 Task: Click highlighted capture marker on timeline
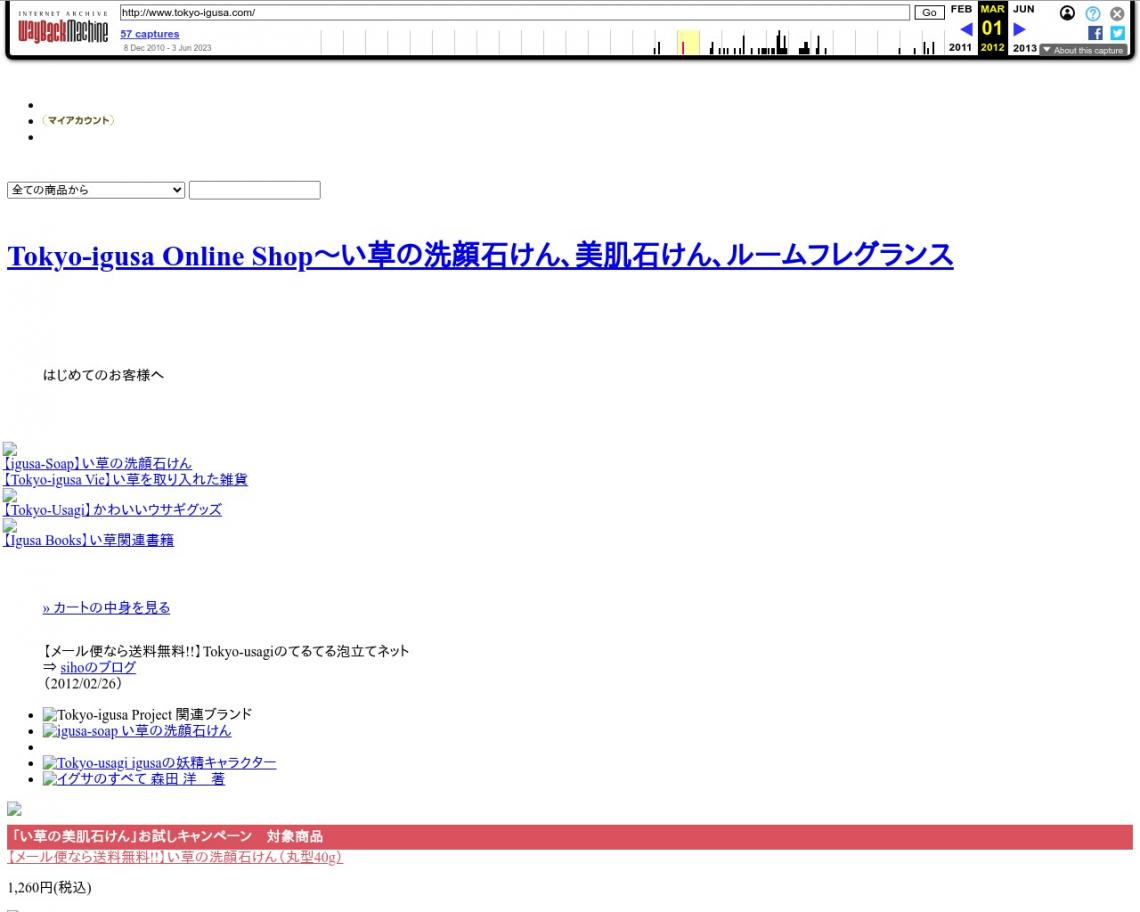click(x=683, y=47)
